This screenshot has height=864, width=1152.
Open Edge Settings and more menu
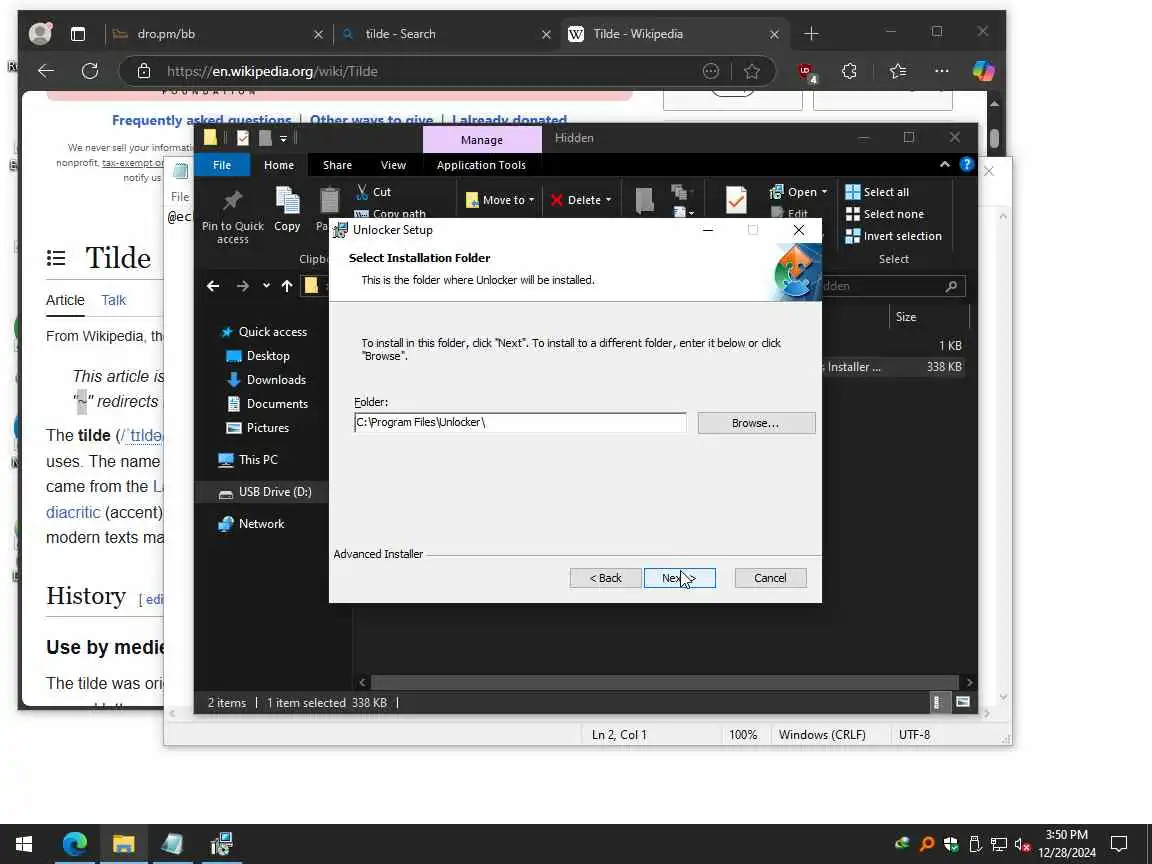point(942,71)
